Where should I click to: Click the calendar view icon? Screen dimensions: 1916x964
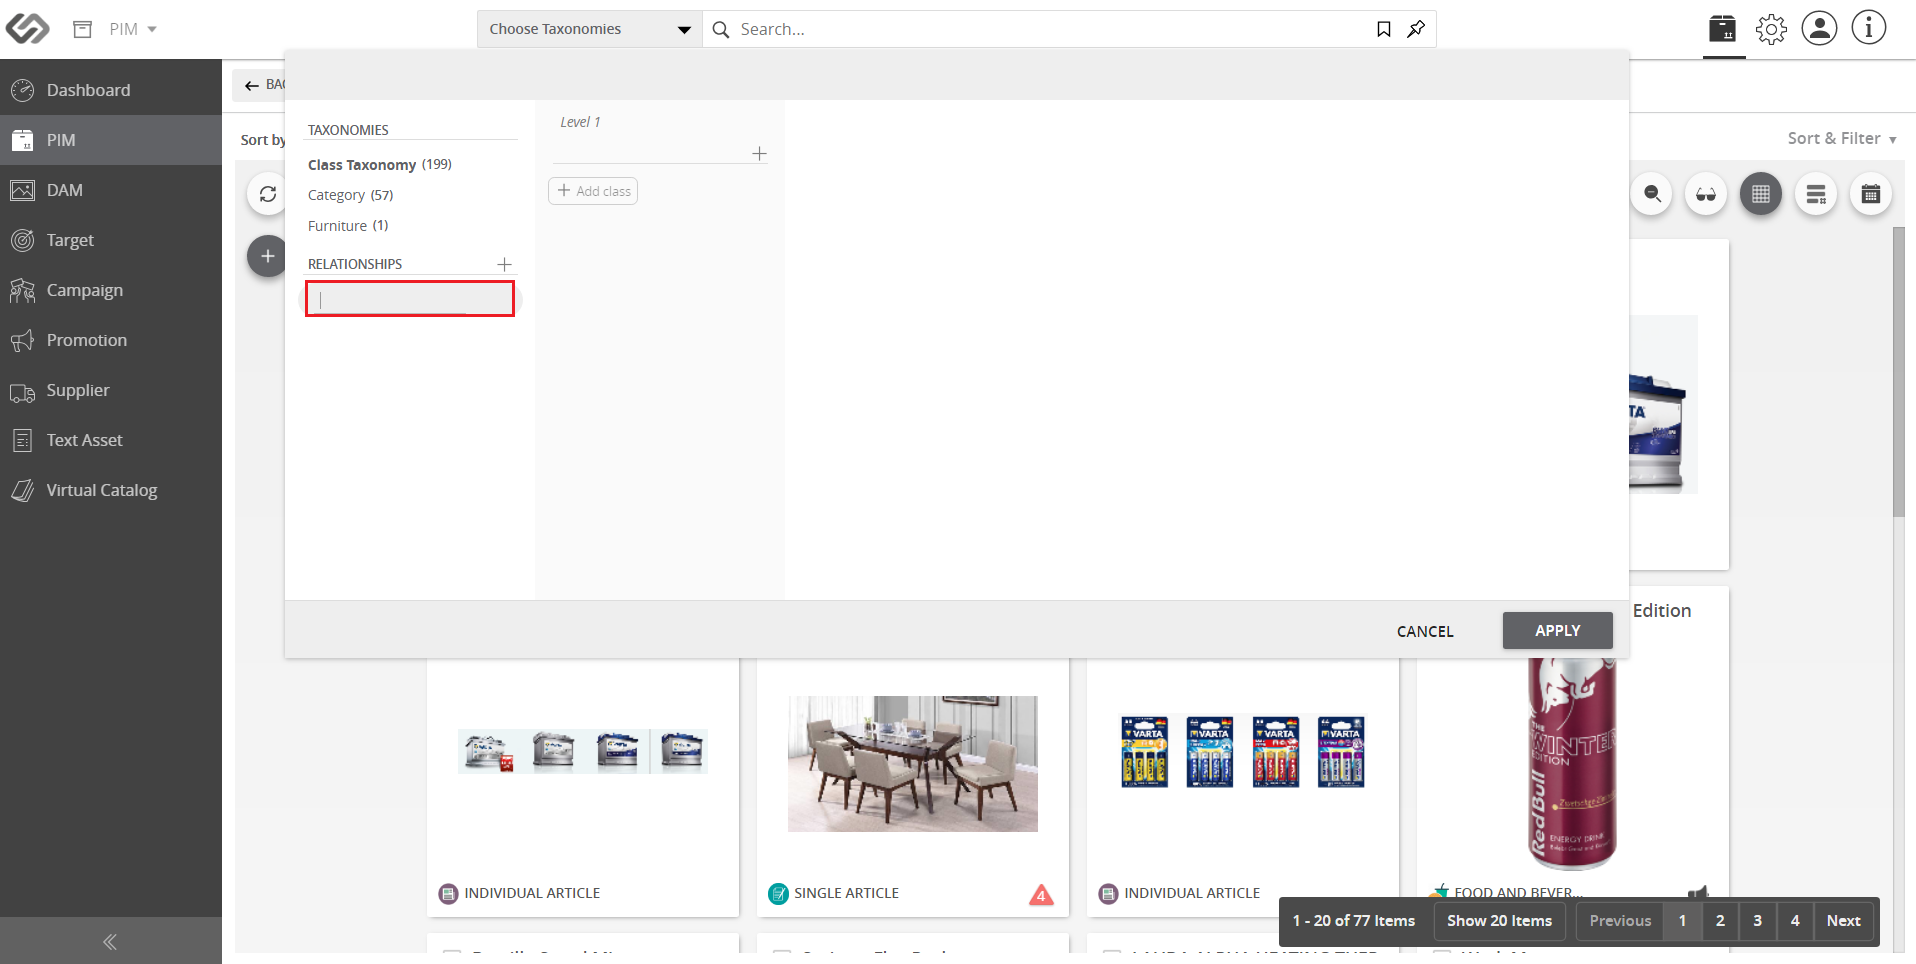1871,194
